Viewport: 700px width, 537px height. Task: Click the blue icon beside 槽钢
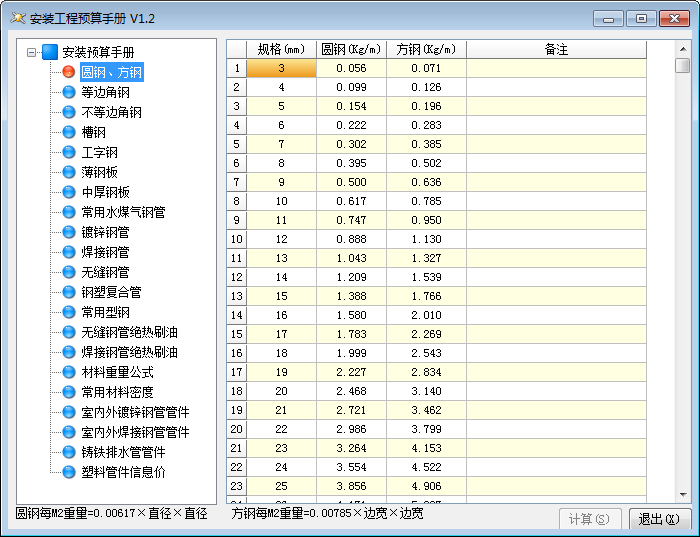point(69,132)
